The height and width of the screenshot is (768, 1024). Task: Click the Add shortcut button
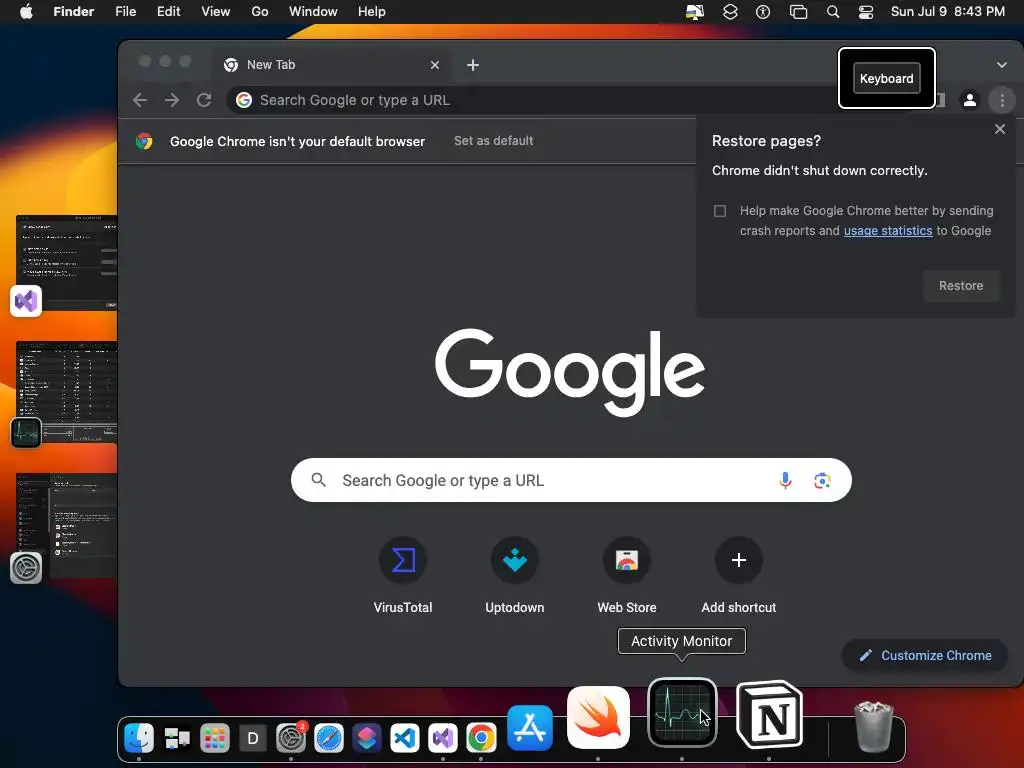739,575
